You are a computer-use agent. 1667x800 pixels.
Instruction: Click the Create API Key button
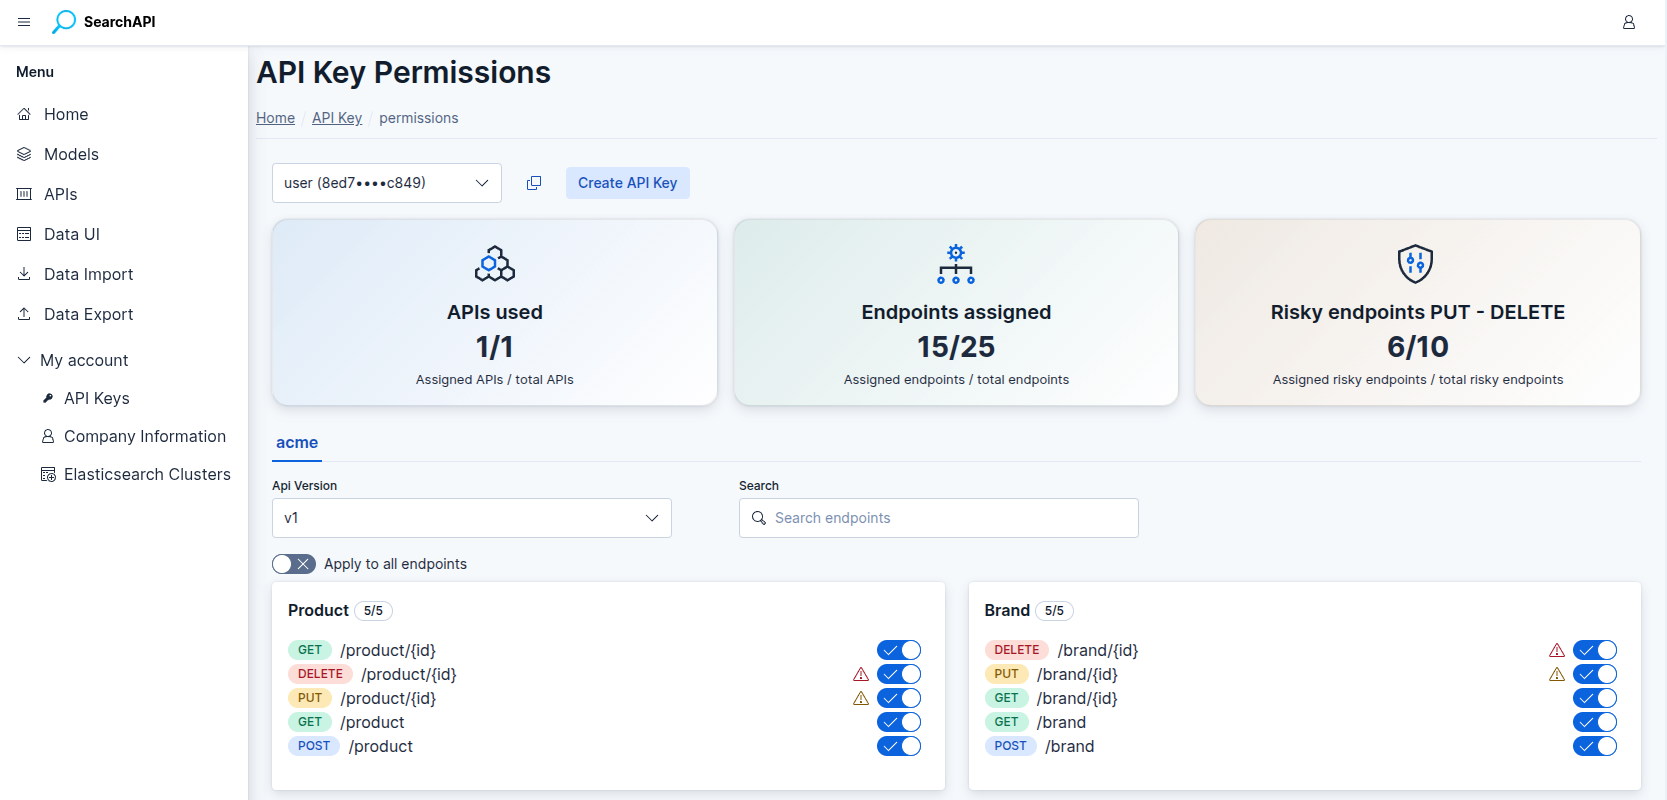point(628,183)
